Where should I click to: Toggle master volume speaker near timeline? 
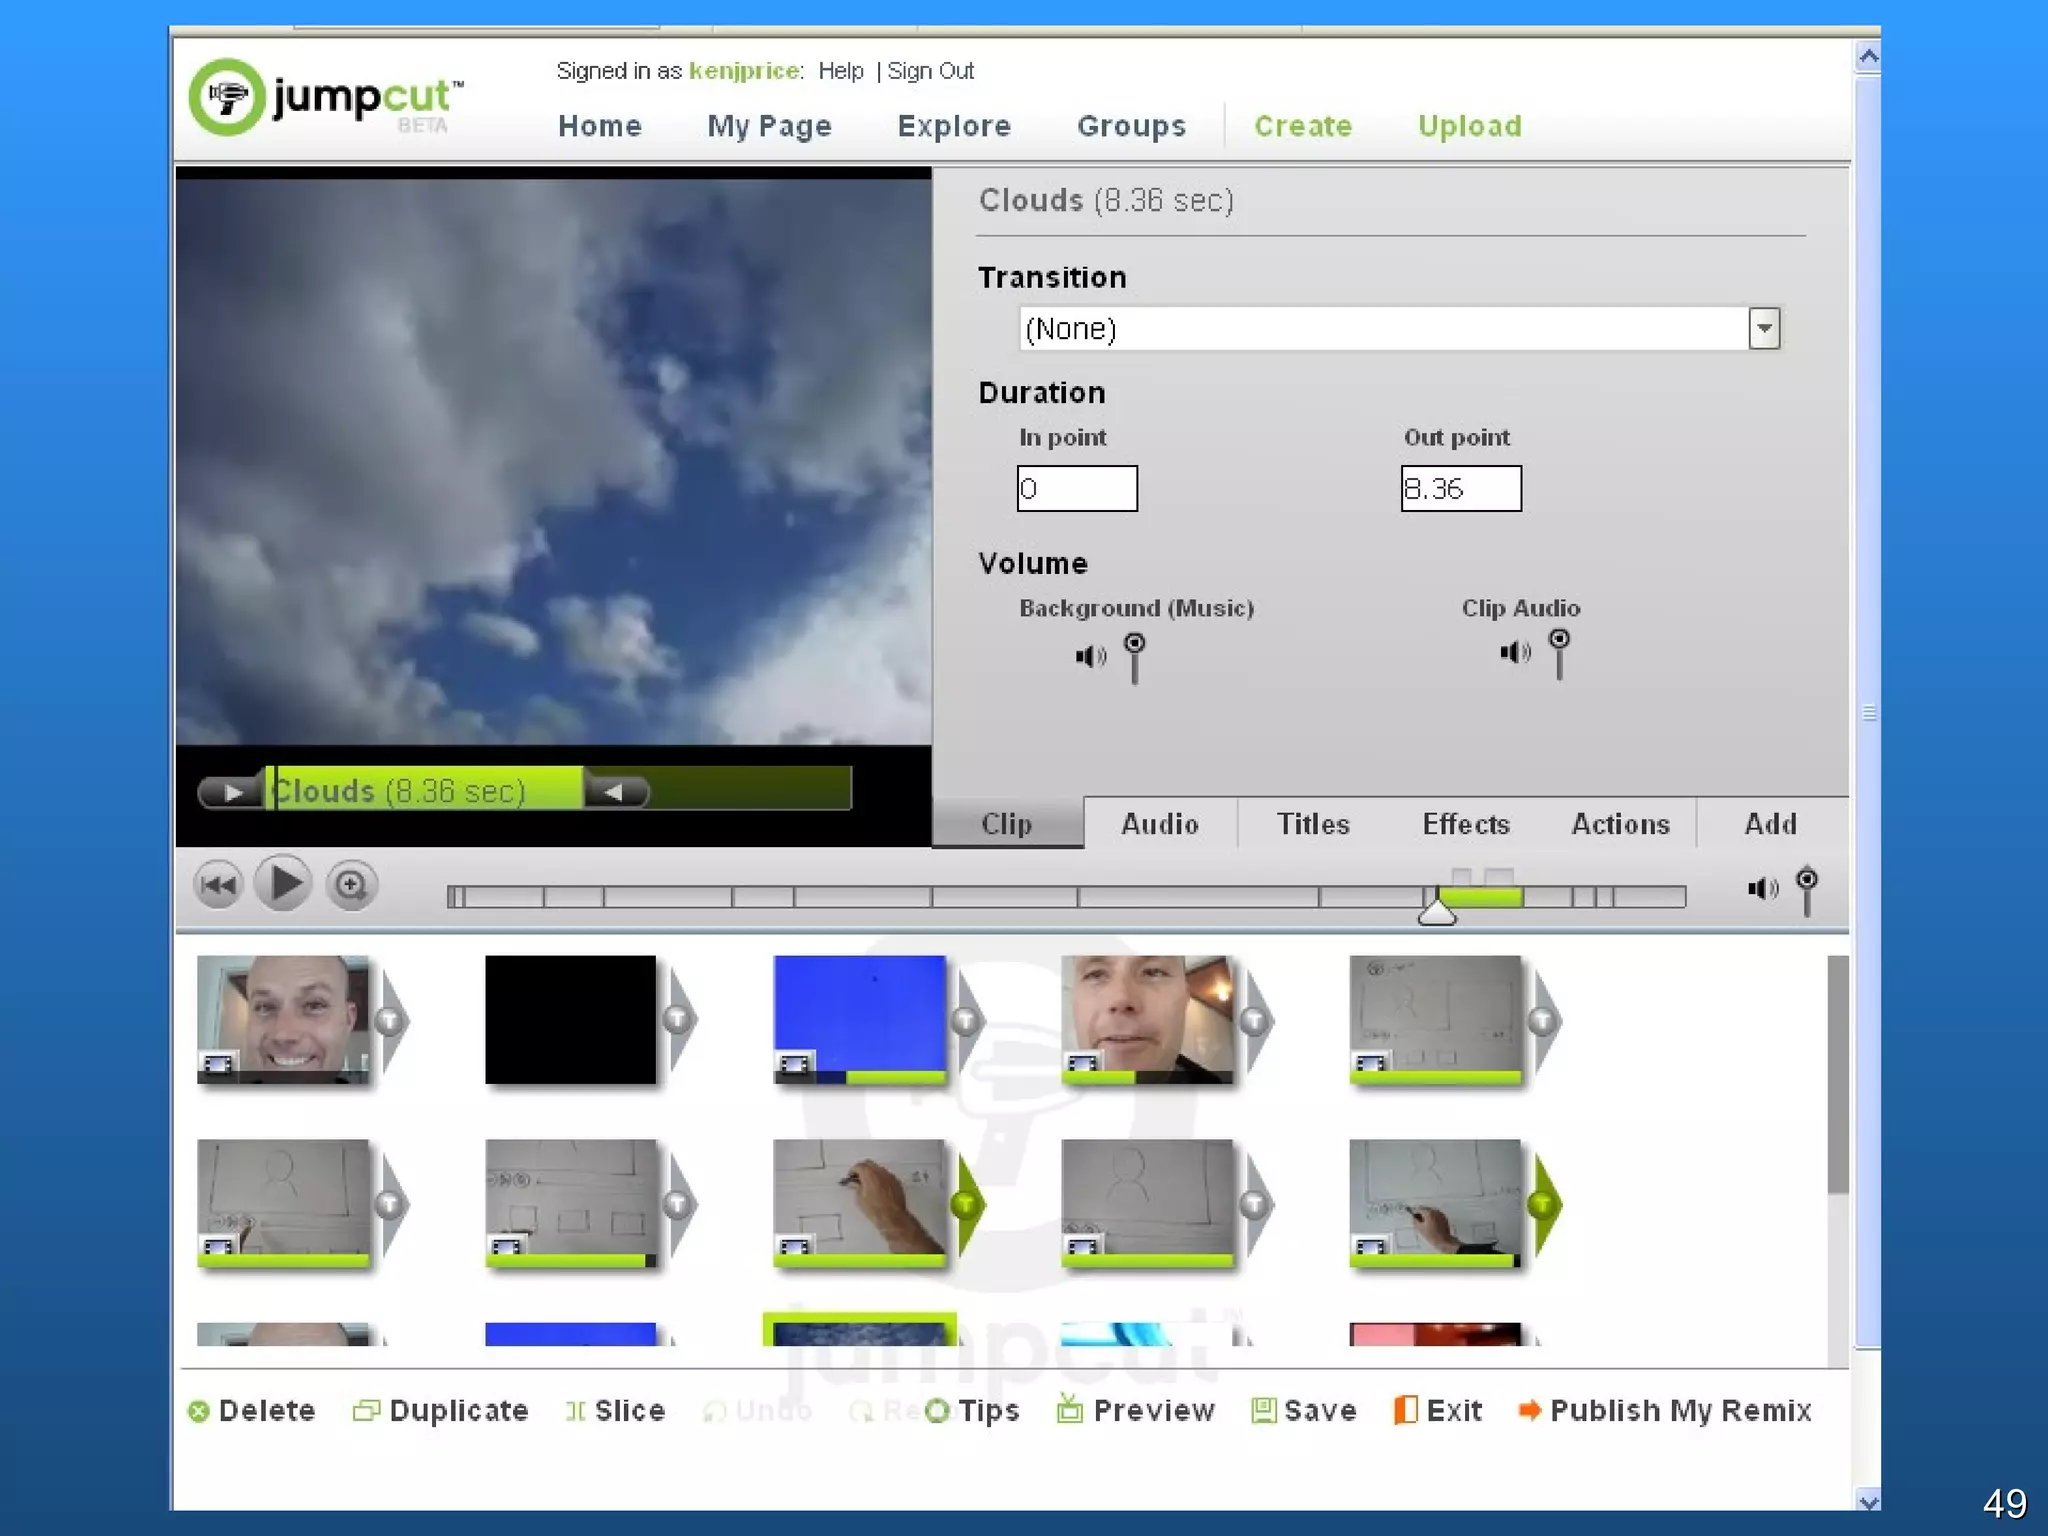1761,888
